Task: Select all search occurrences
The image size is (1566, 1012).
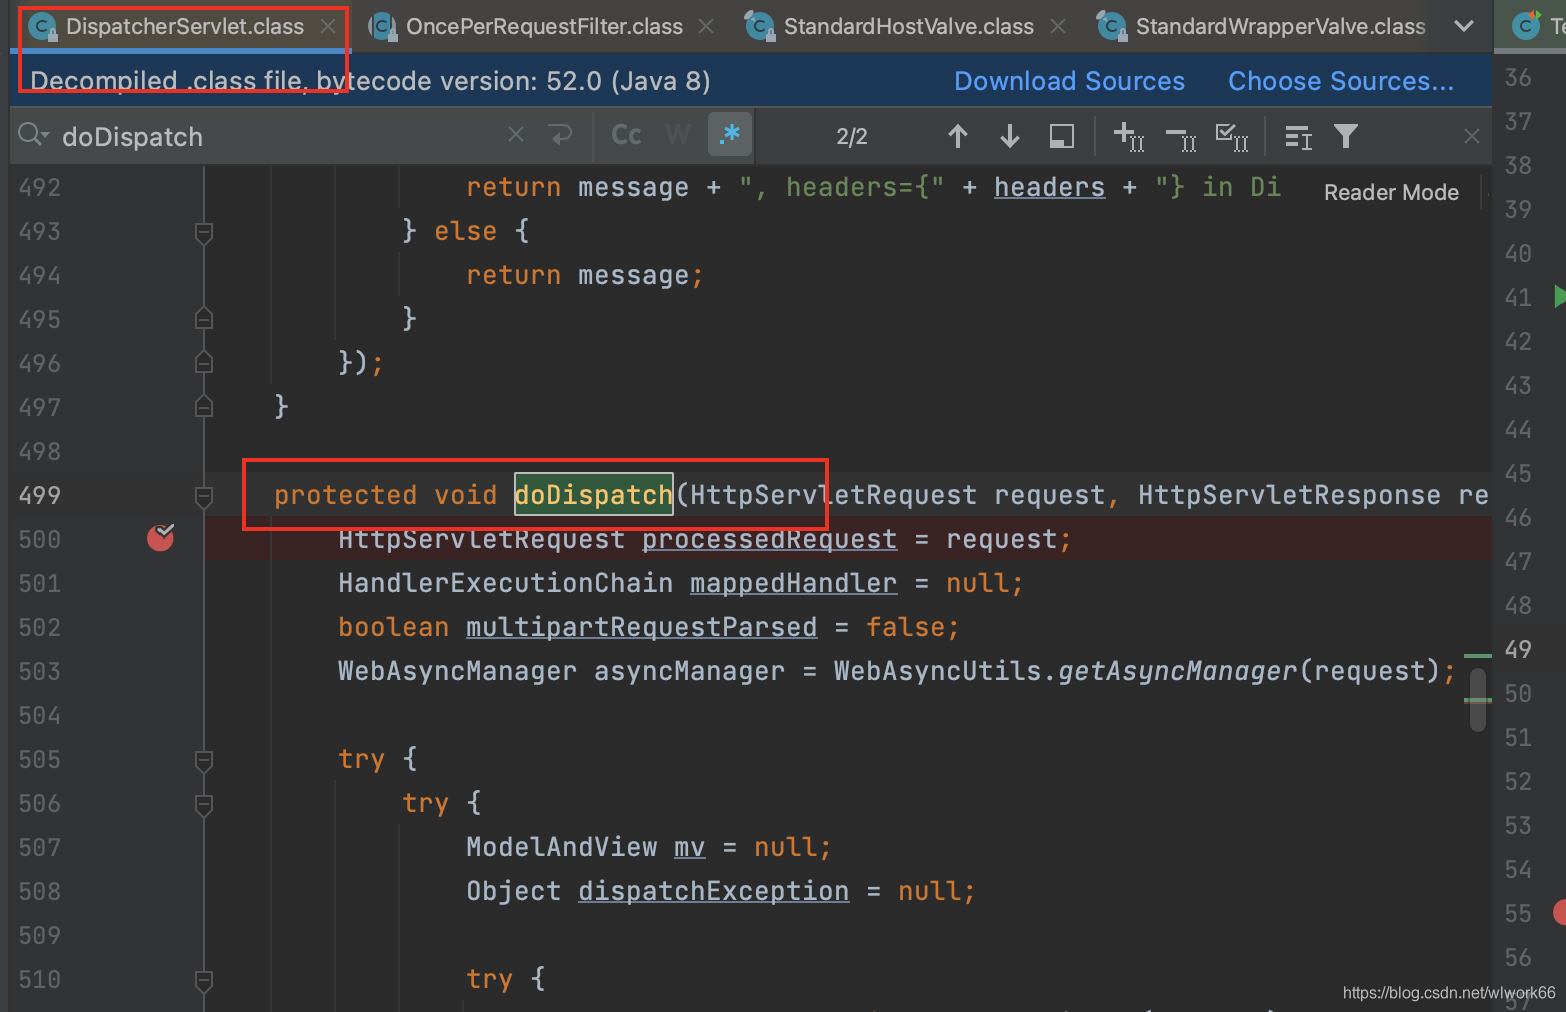Action: pyautogui.click(x=1232, y=136)
